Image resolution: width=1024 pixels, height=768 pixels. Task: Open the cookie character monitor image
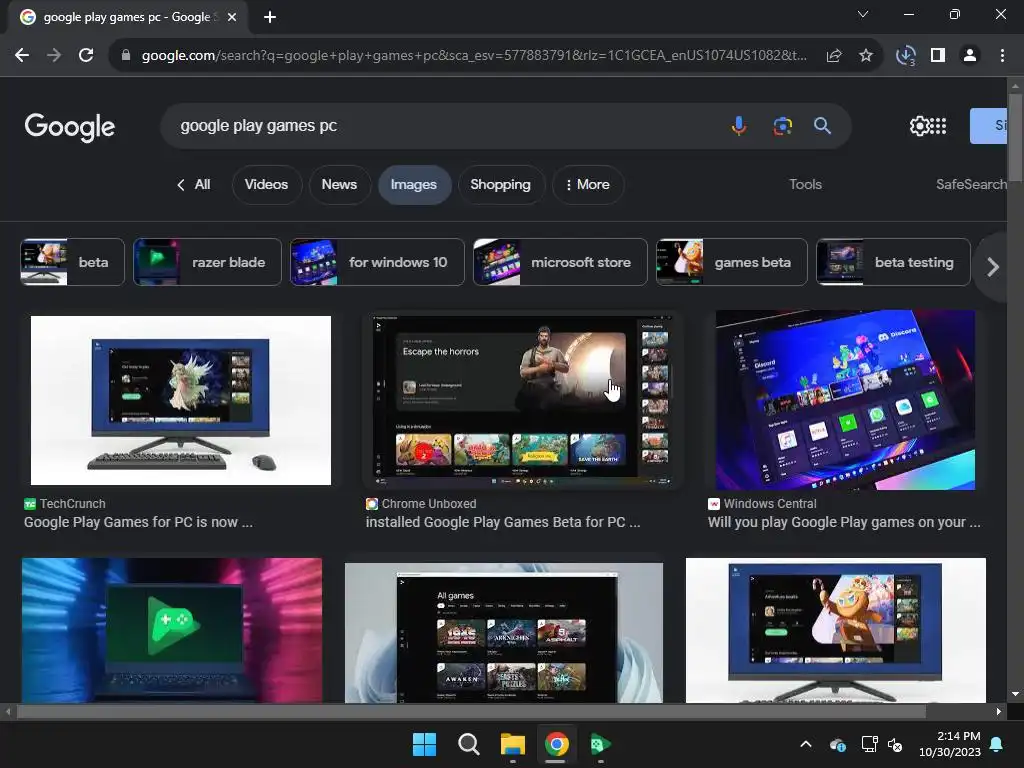[836, 630]
